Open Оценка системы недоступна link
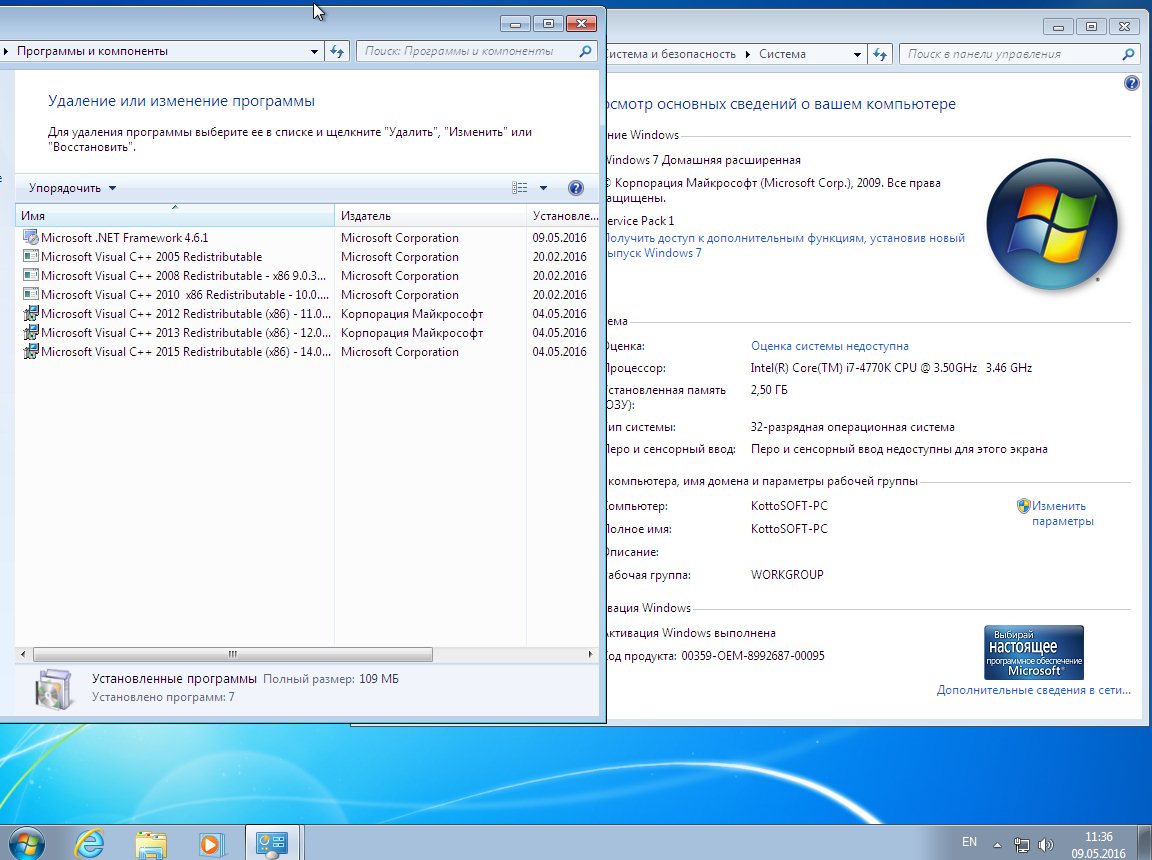This screenshot has height=860, width=1152. pos(829,346)
